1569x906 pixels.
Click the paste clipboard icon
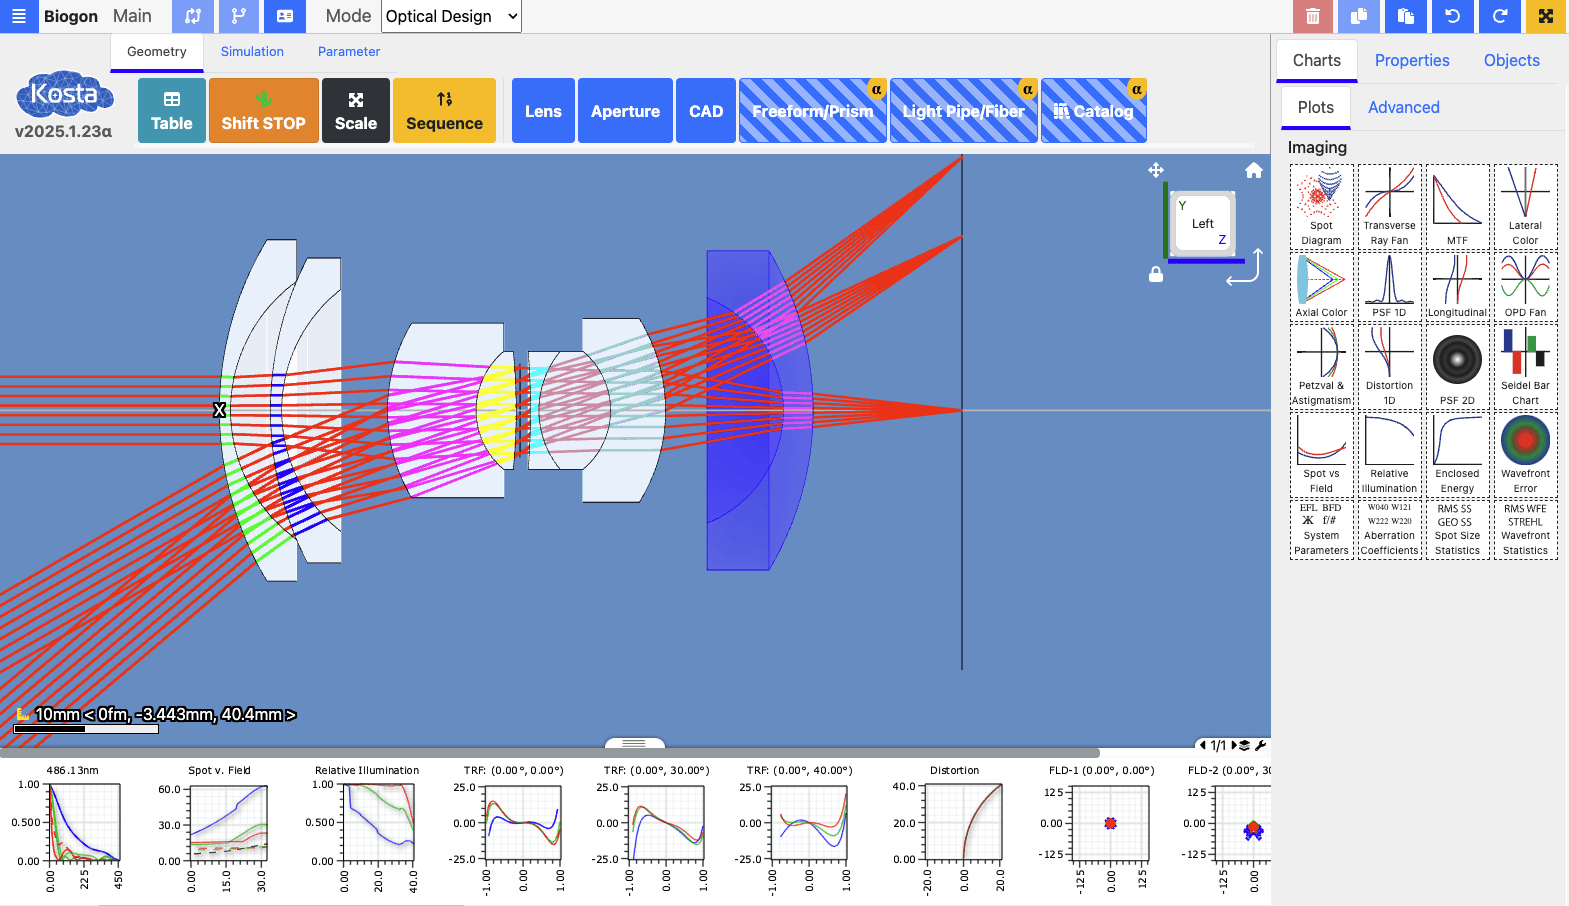click(1405, 16)
